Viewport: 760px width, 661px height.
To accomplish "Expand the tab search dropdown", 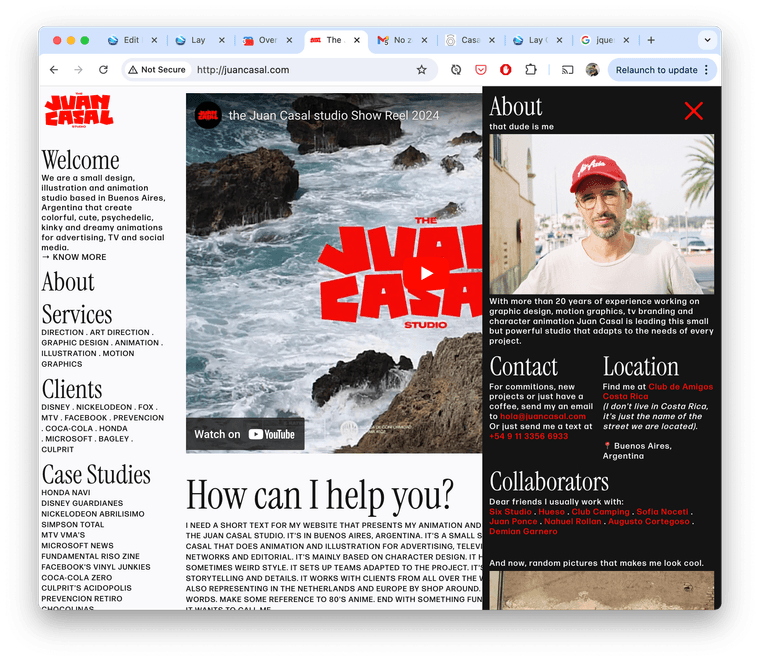I will pyautogui.click(x=707, y=40).
